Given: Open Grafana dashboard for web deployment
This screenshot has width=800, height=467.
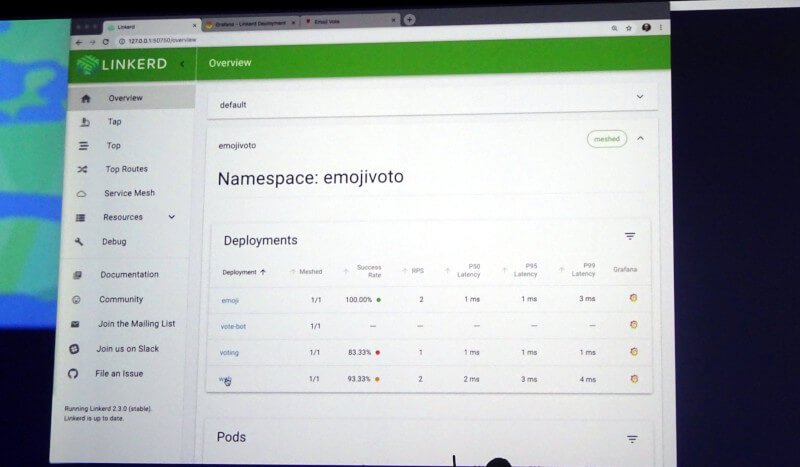Looking at the screenshot, I should [634, 379].
